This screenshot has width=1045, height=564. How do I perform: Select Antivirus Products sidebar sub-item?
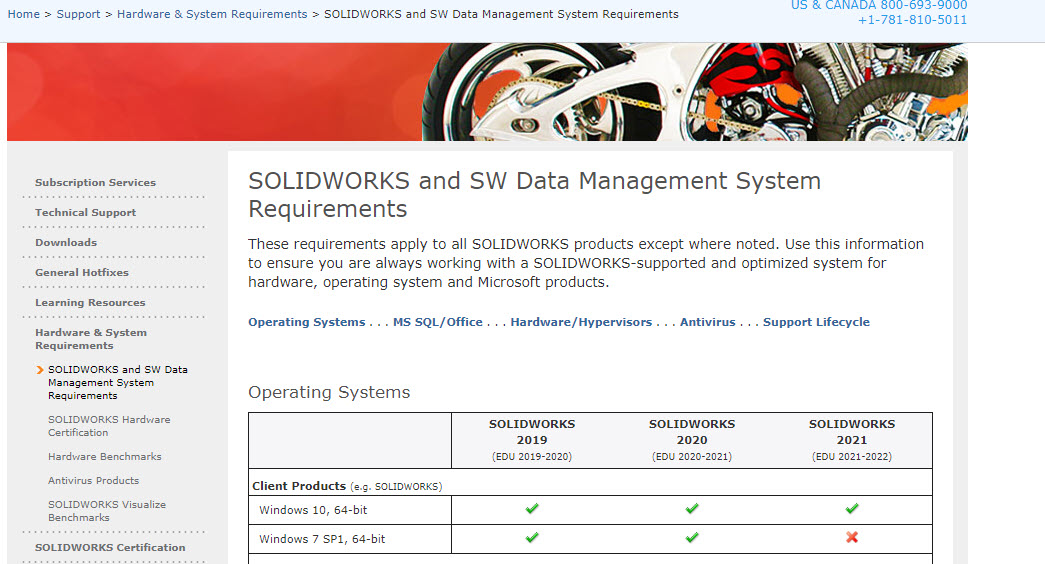click(94, 481)
